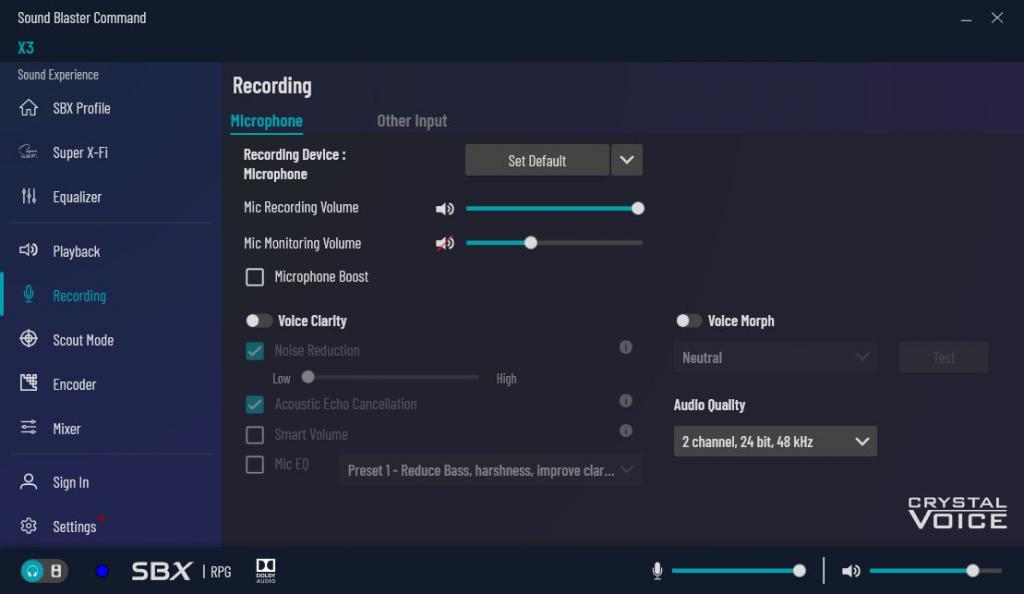Switch to the Other Input tab
Screen dimensions: 1024x594
[x=412, y=121]
